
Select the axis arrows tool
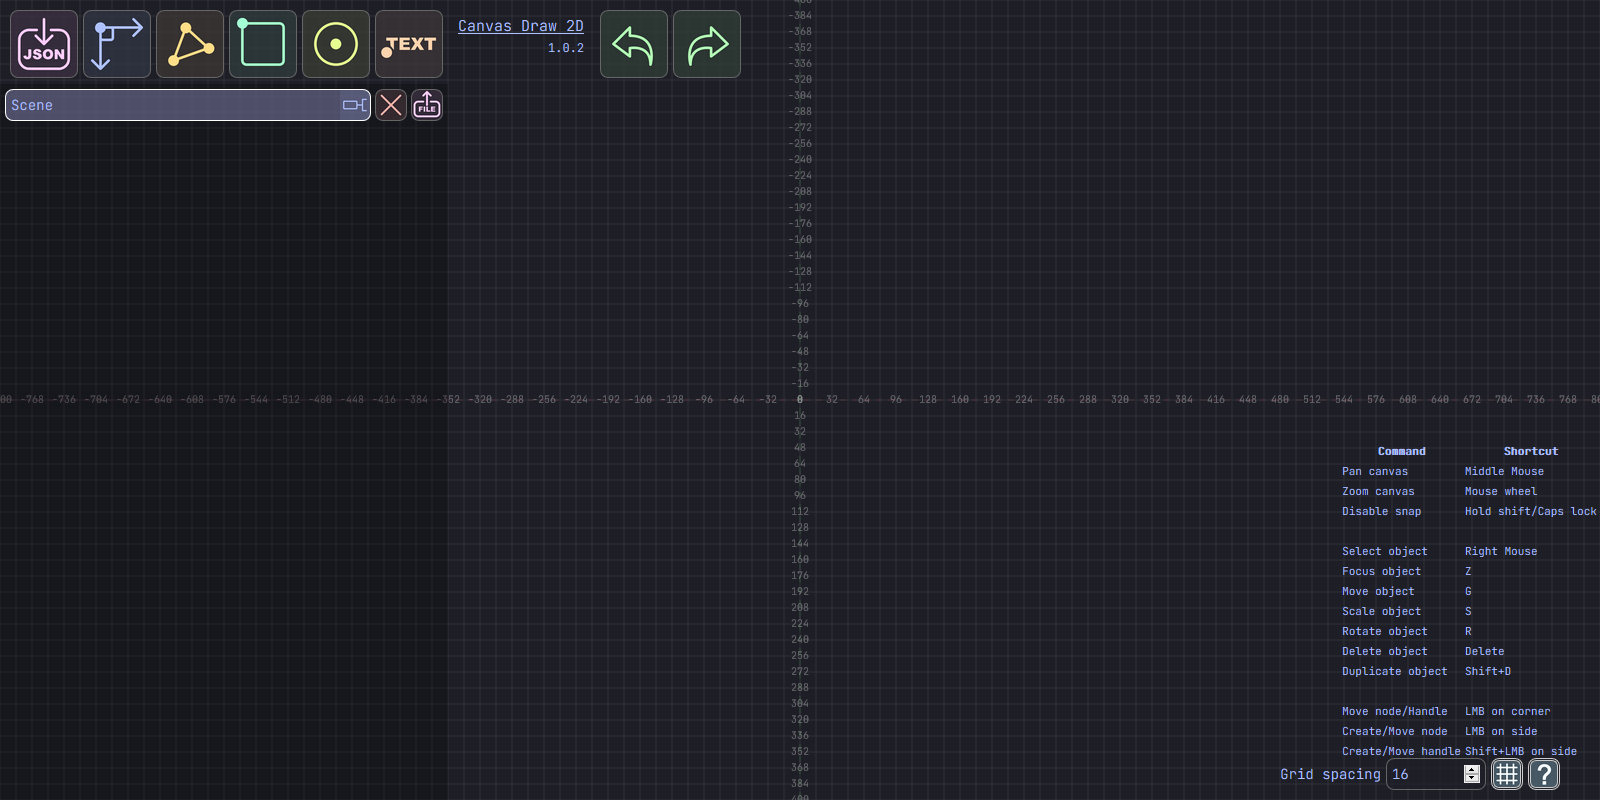(x=117, y=44)
